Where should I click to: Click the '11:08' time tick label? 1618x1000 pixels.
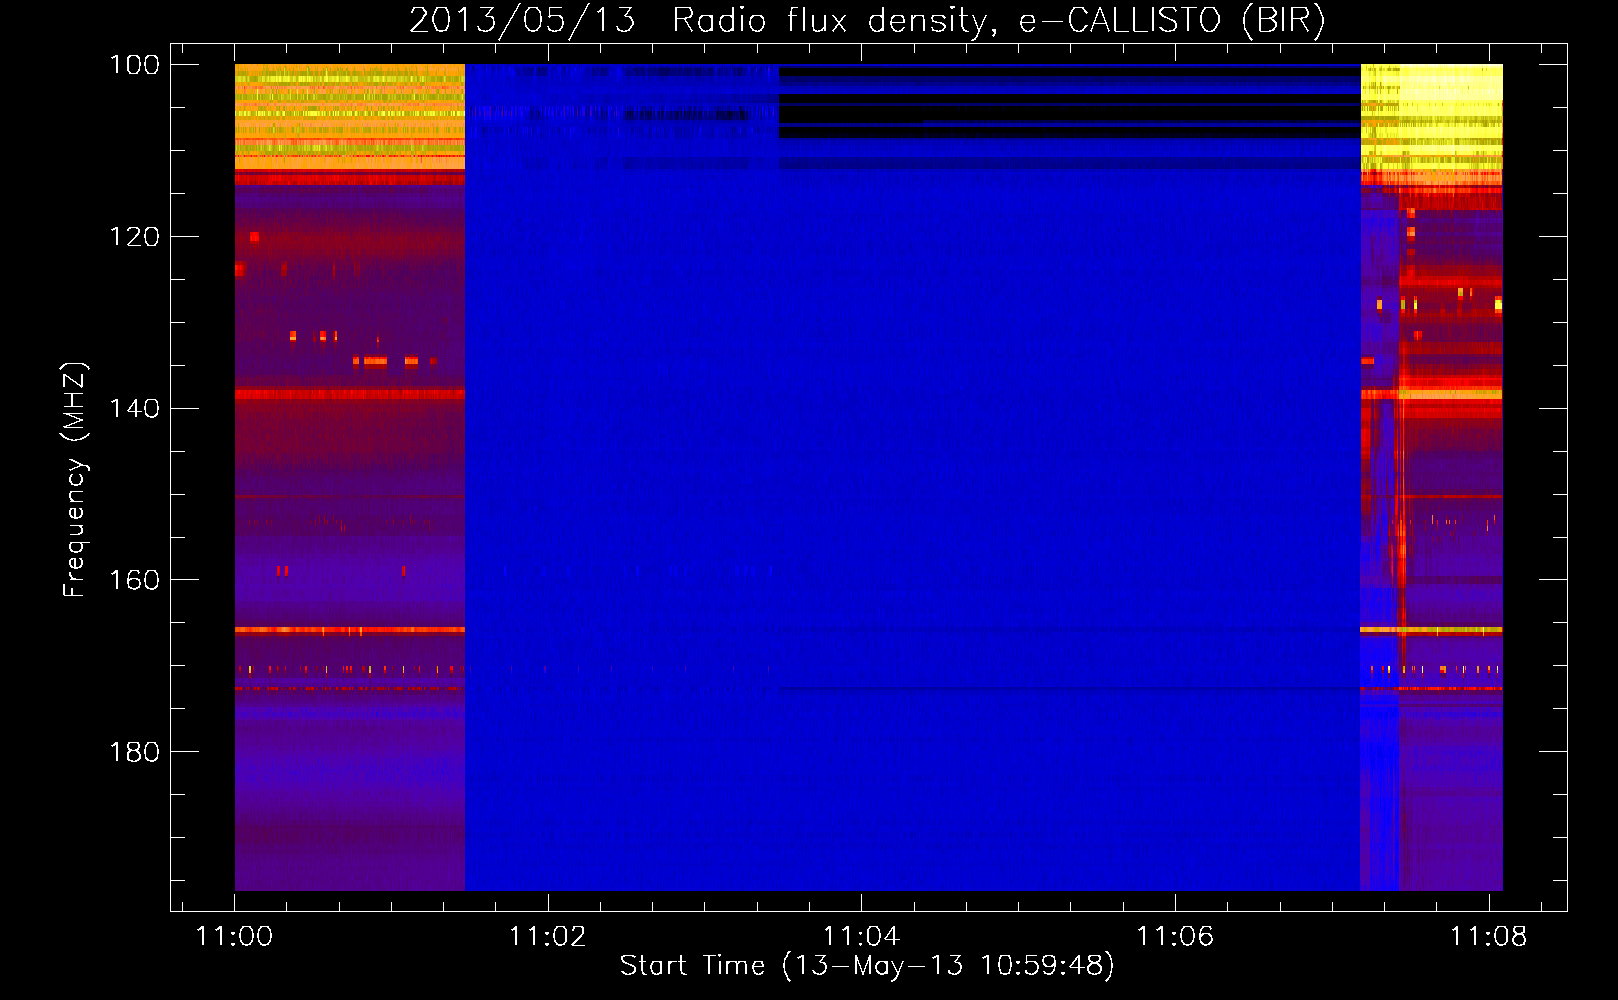point(1489,936)
